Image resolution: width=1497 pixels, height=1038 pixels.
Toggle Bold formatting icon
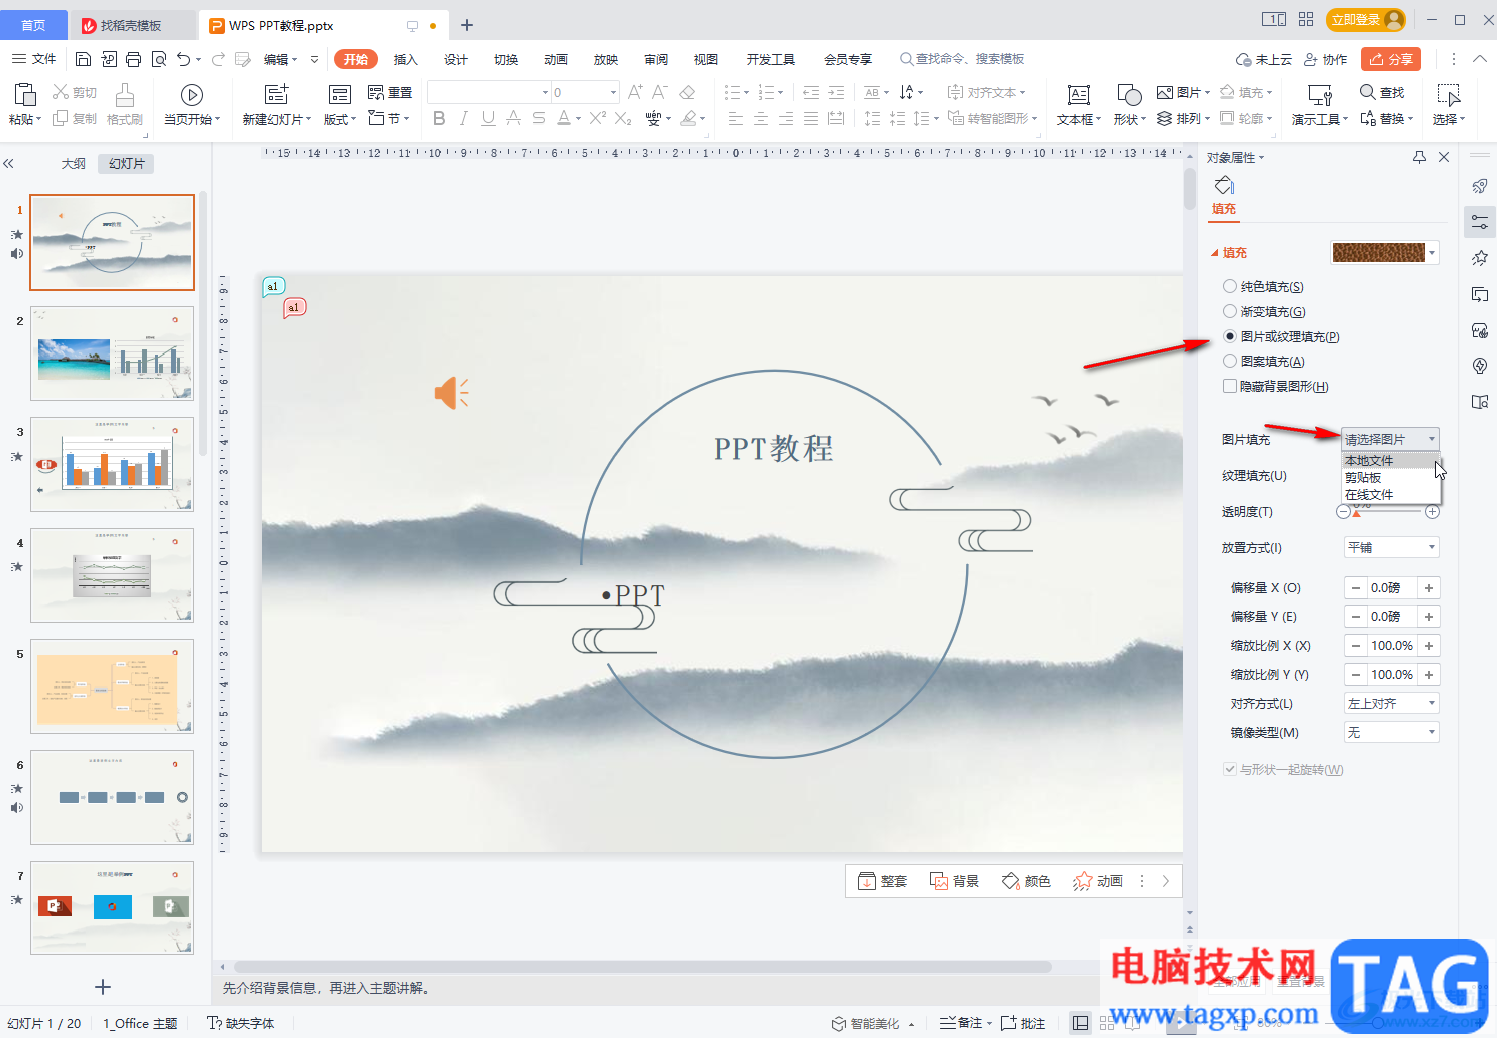point(439,119)
